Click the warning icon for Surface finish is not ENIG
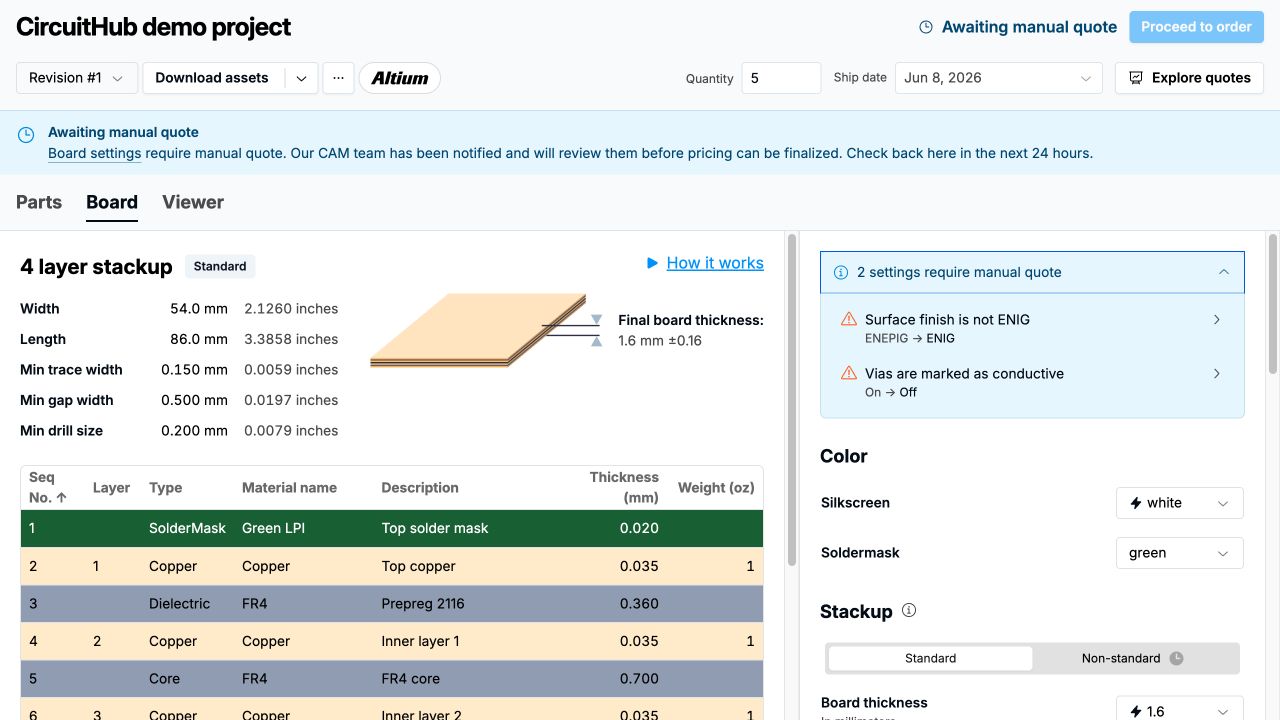1280x720 pixels. 849,319
